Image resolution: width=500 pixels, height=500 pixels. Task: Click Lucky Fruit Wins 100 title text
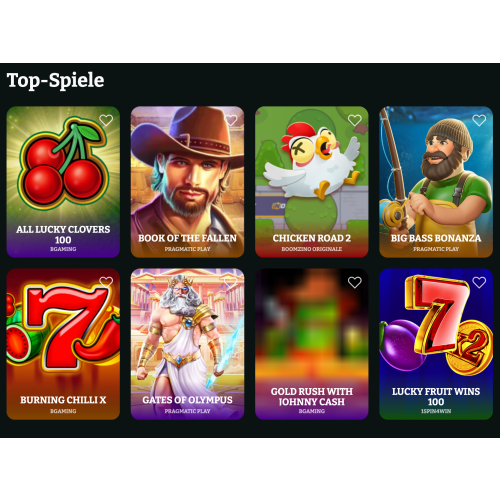point(436,396)
